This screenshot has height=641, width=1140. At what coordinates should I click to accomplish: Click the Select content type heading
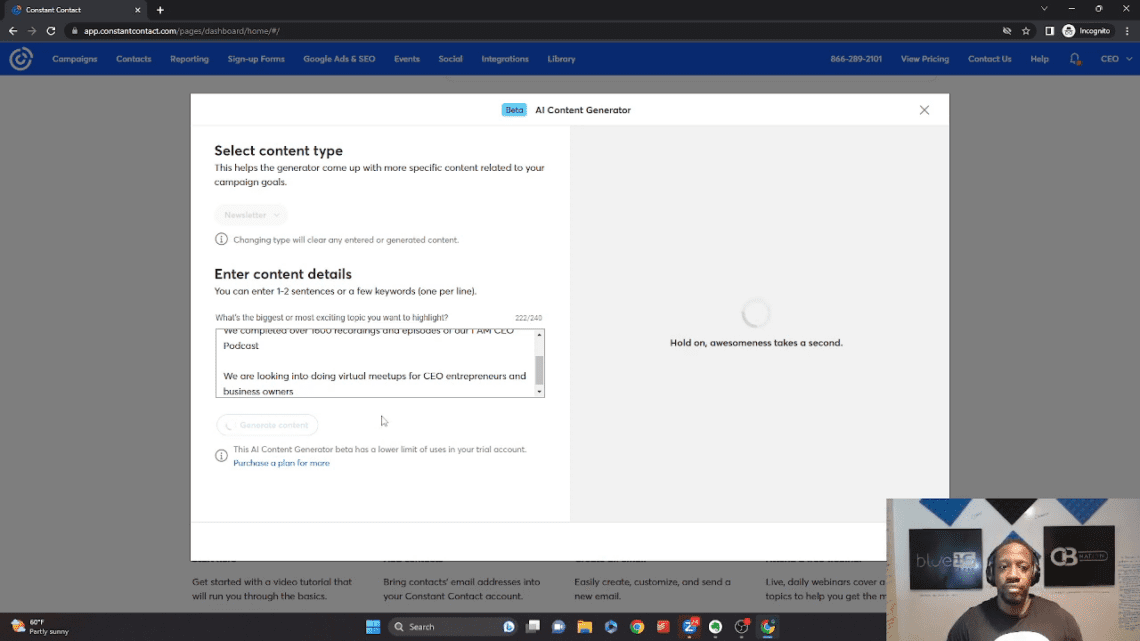click(278, 150)
